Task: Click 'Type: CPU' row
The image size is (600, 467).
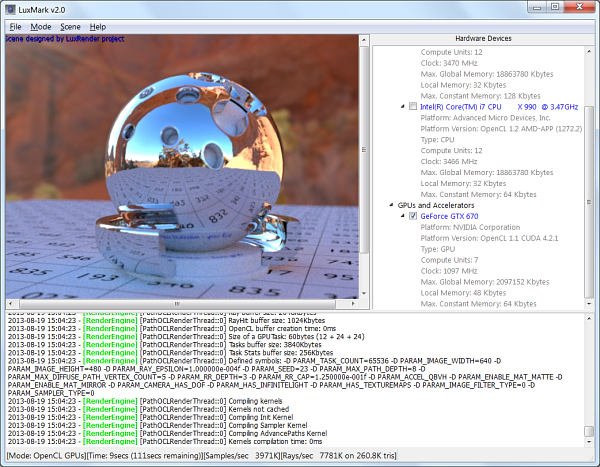Action: [x=437, y=140]
